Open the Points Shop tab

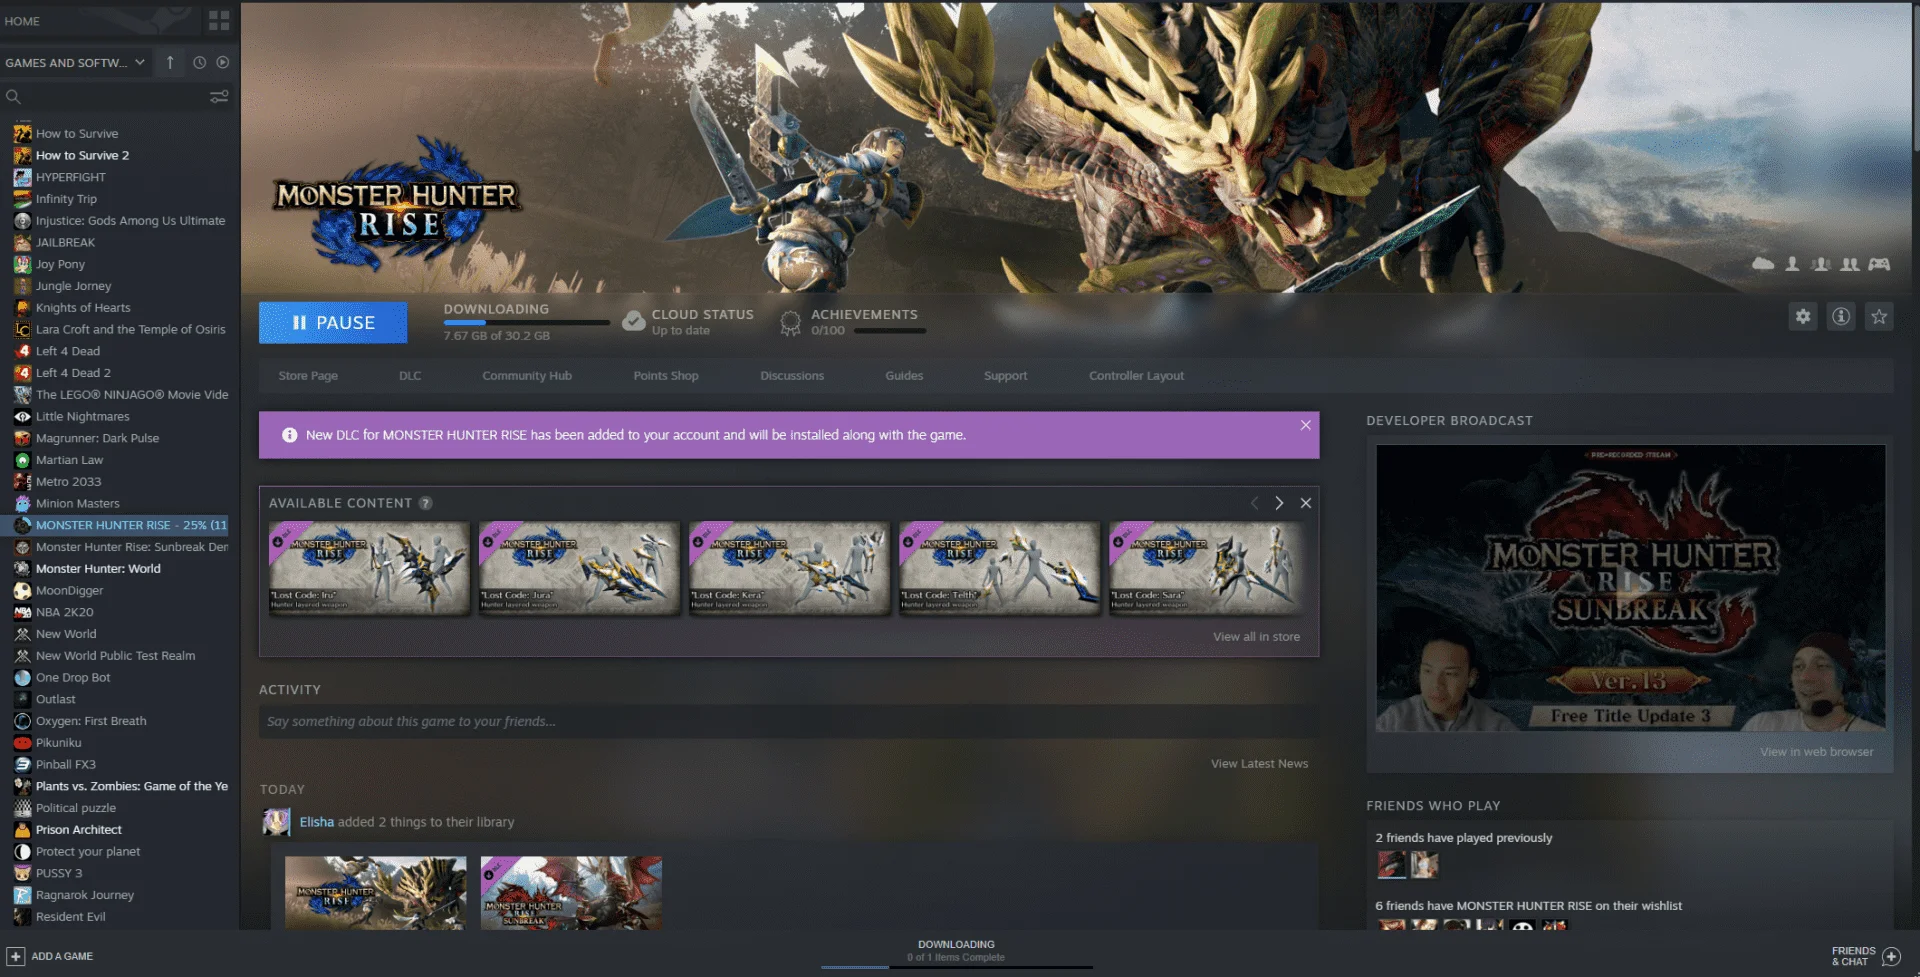click(666, 376)
